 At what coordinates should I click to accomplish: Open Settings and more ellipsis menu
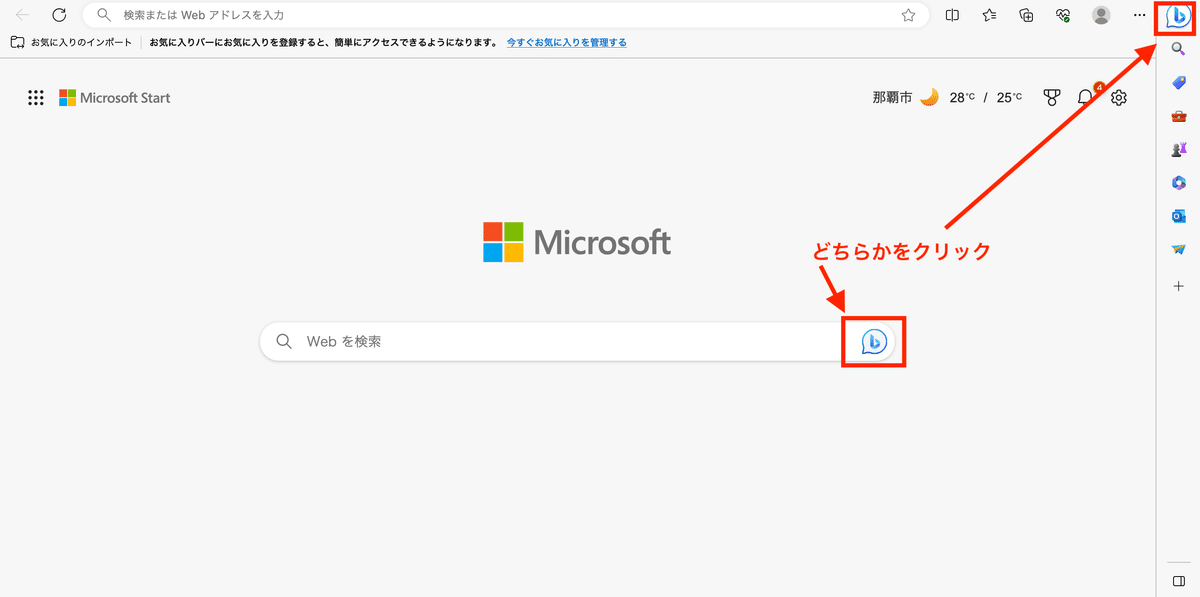tap(1139, 15)
